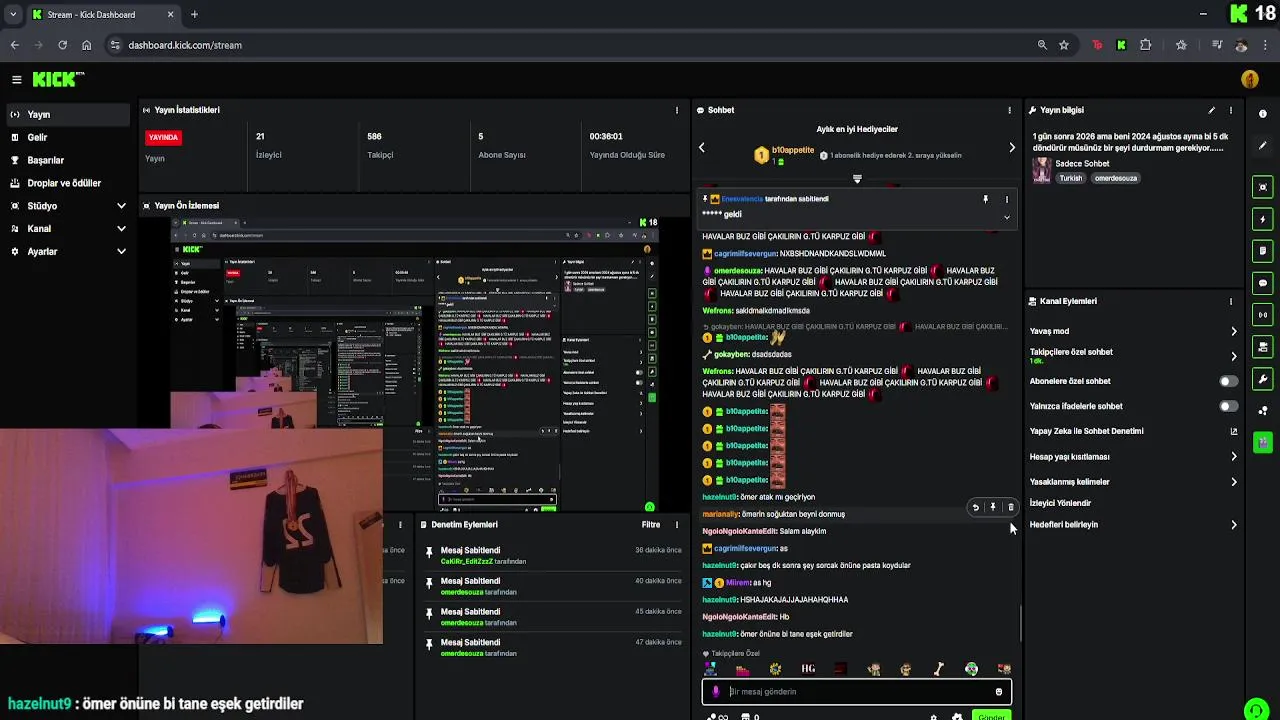
Task: Click the chat message input field
Action: (857, 692)
